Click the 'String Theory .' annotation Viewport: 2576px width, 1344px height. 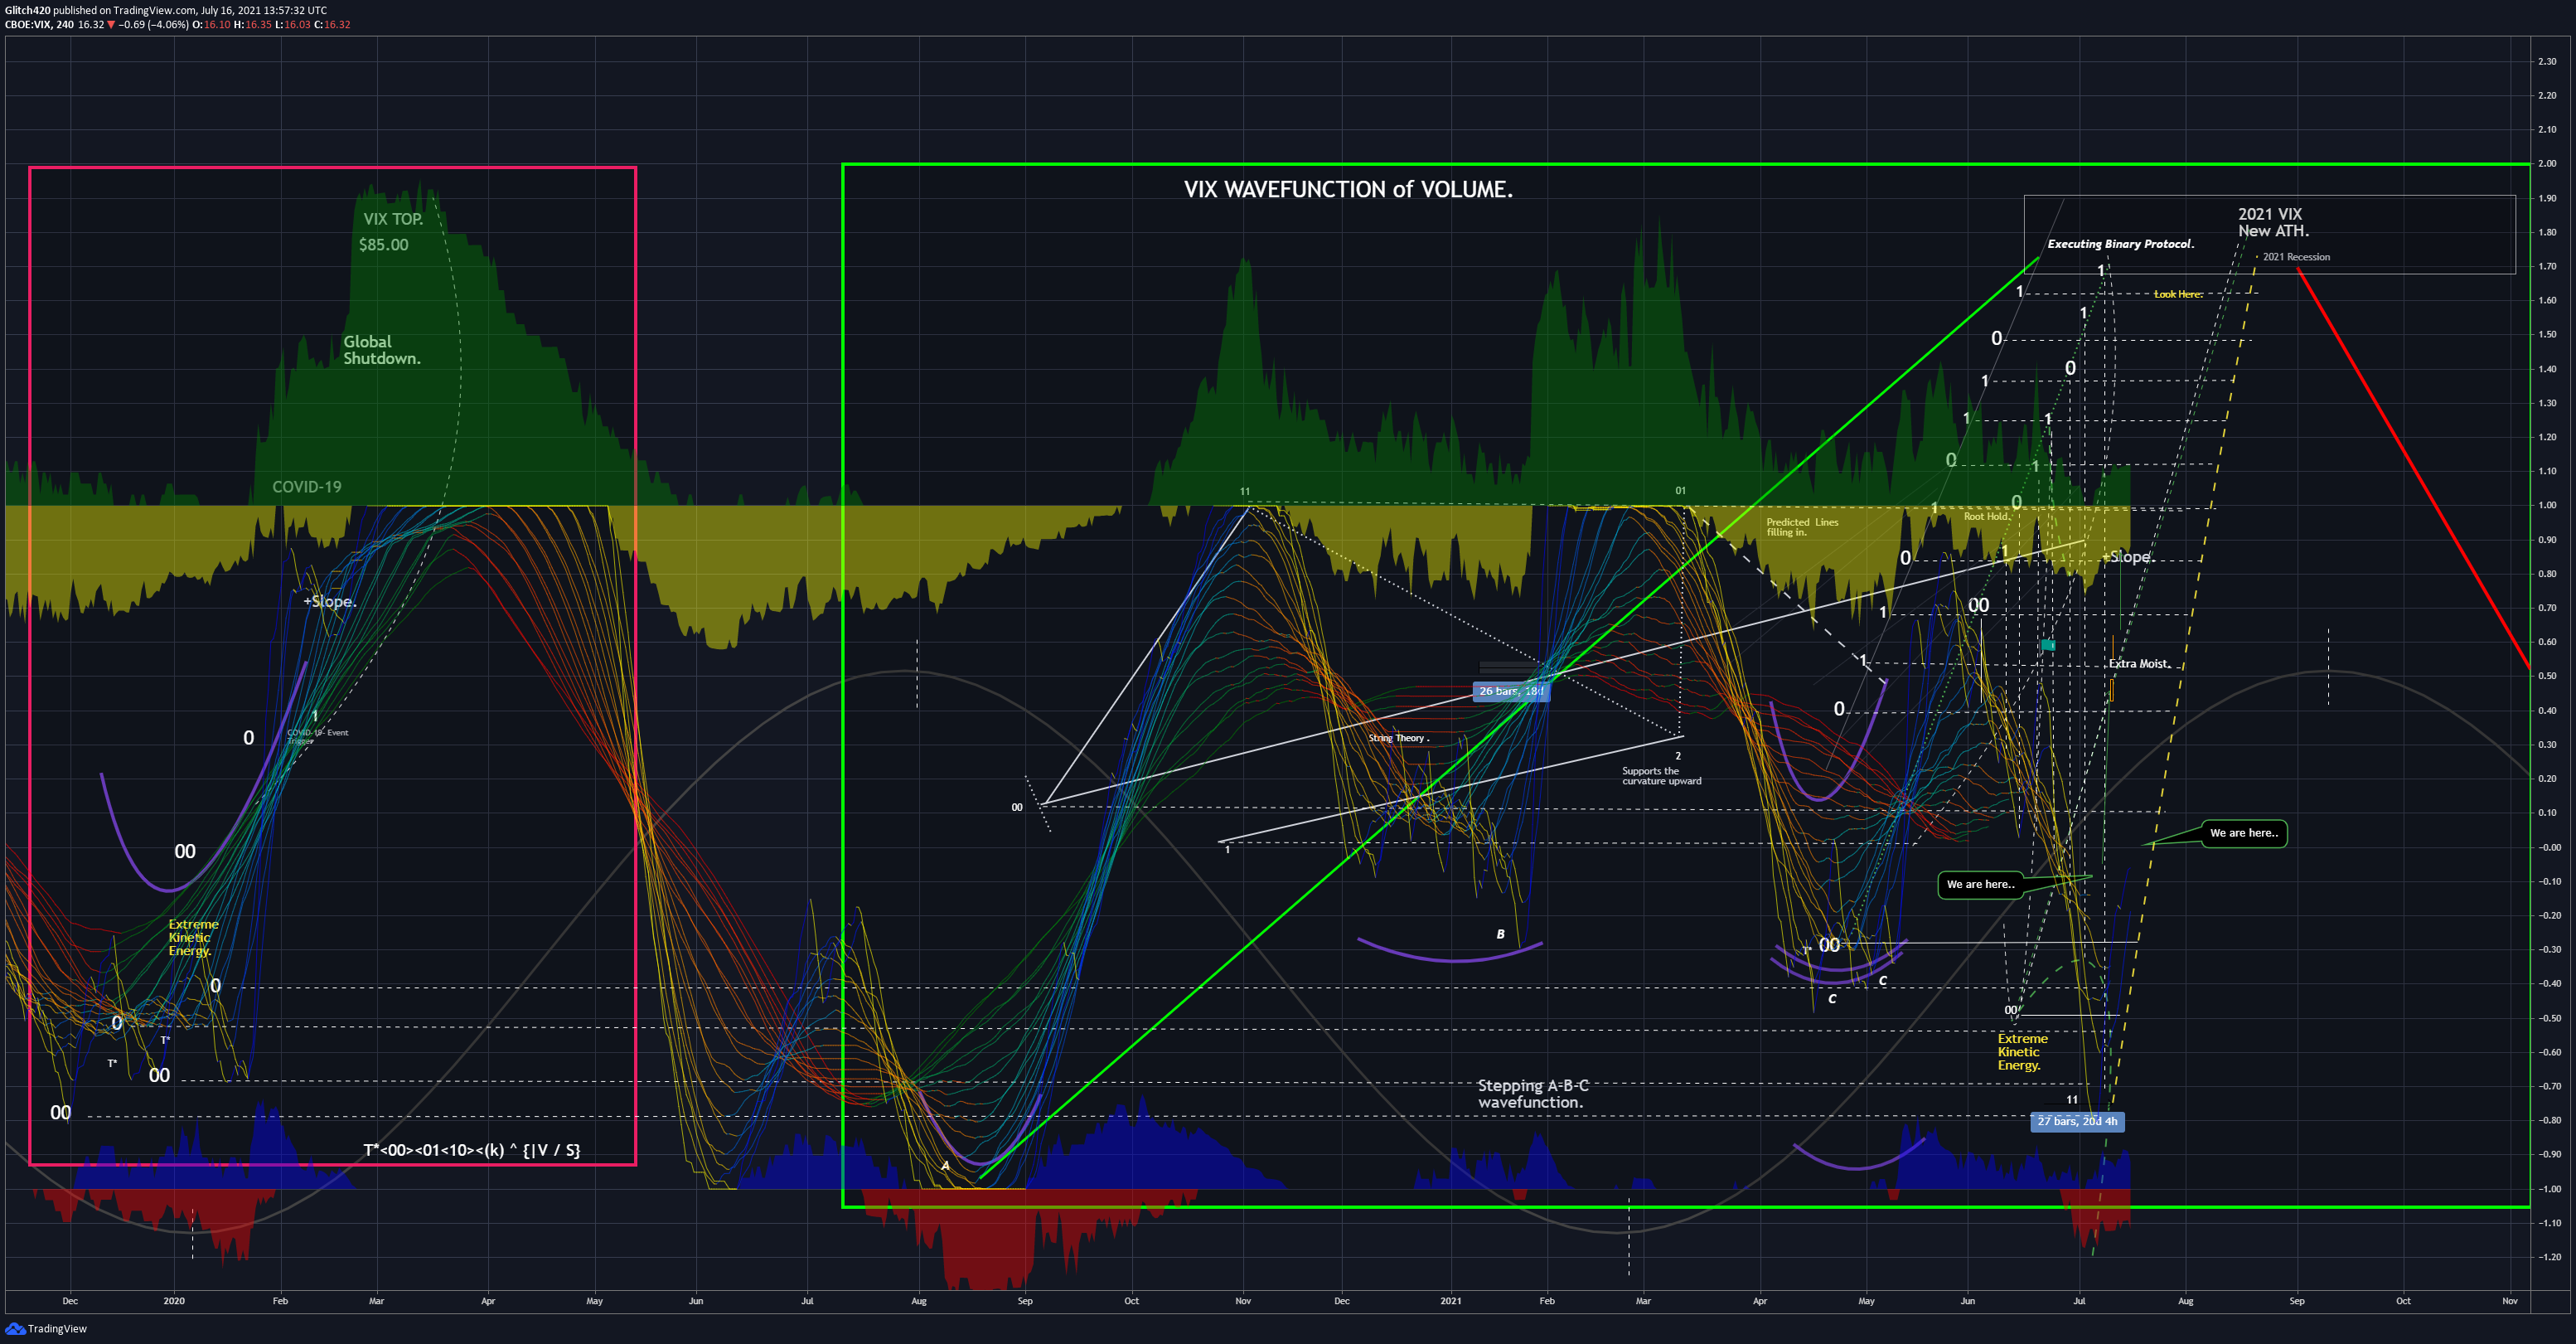click(x=1399, y=738)
